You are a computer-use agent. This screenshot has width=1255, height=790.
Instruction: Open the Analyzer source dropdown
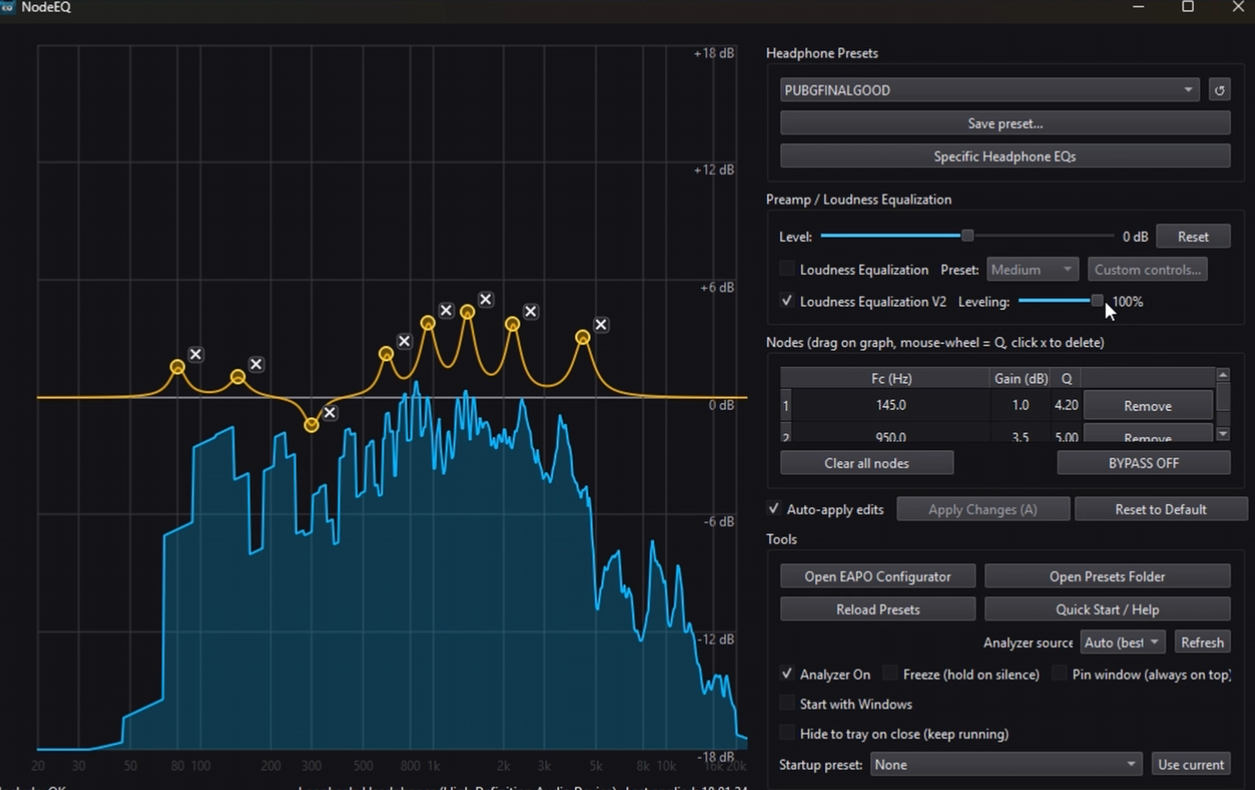click(x=1123, y=642)
